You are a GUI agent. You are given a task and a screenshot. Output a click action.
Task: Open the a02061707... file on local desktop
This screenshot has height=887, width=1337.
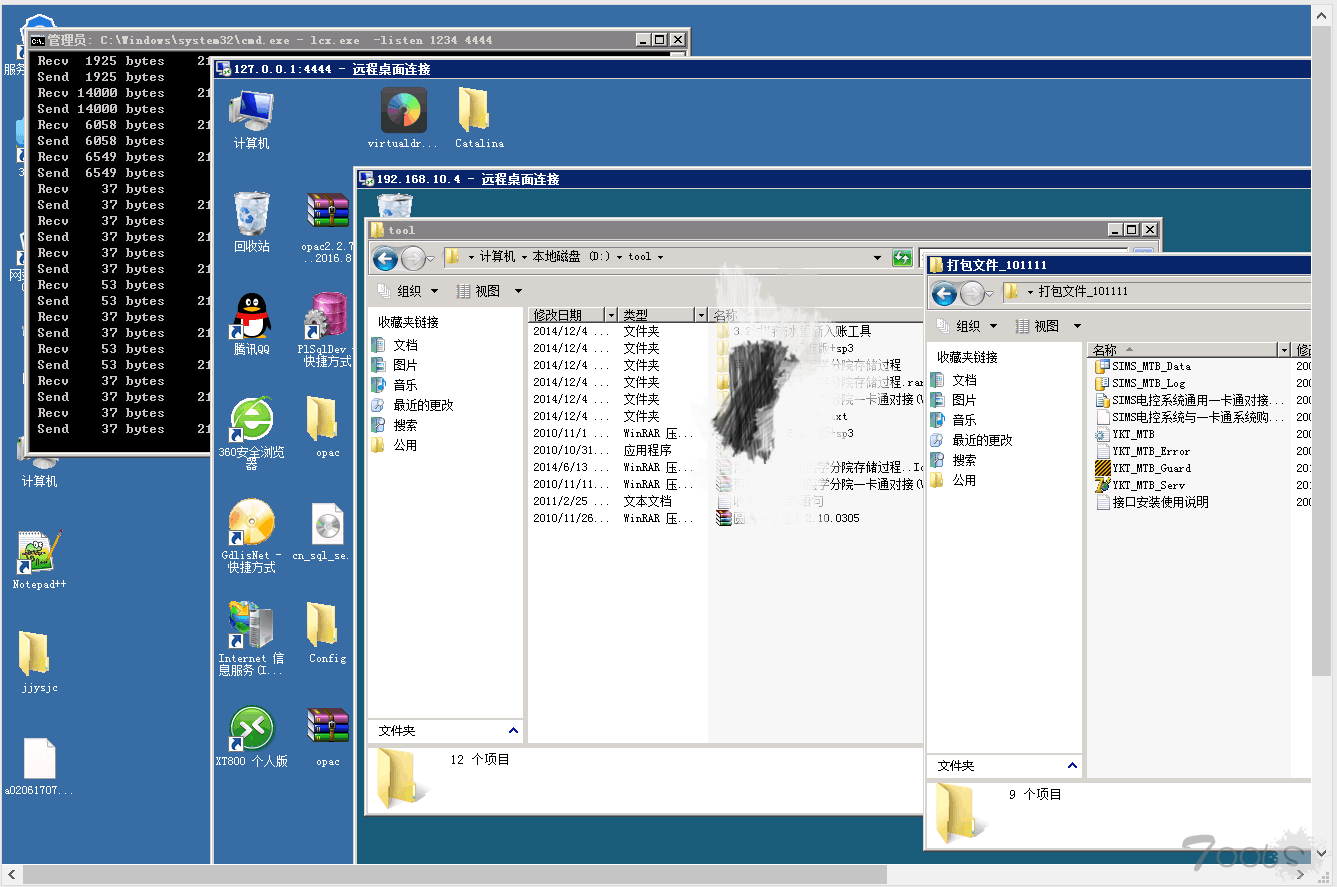(x=40, y=767)
